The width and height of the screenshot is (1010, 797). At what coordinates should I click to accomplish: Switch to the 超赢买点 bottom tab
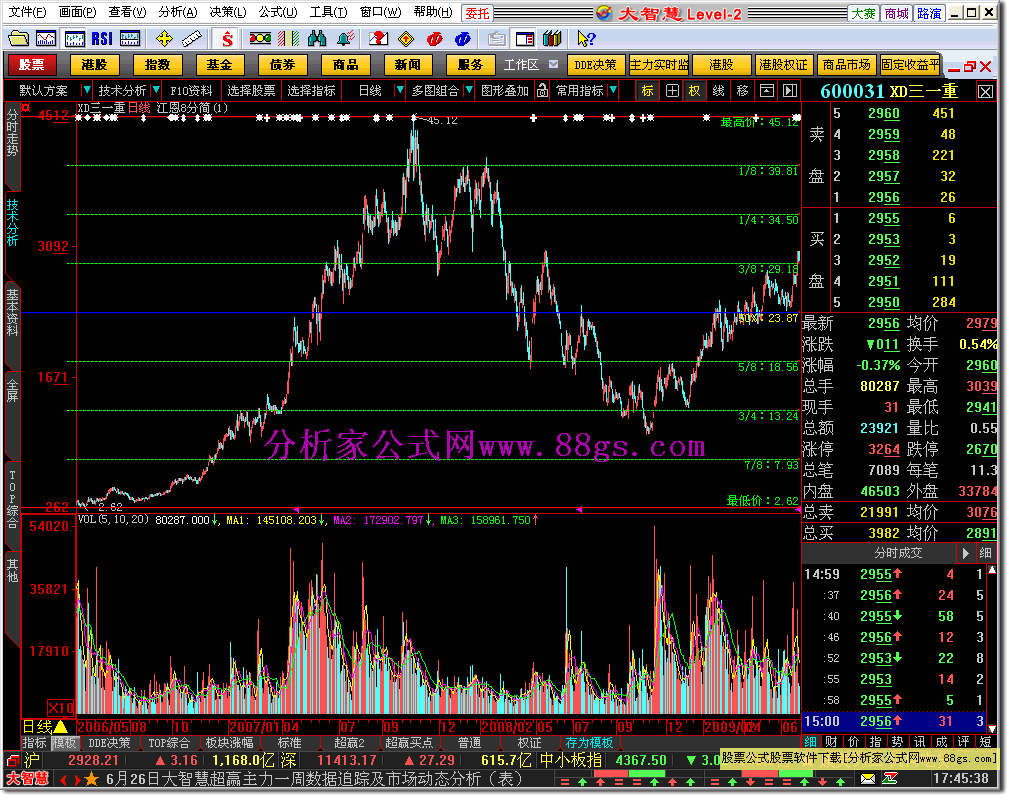point(408,743)
